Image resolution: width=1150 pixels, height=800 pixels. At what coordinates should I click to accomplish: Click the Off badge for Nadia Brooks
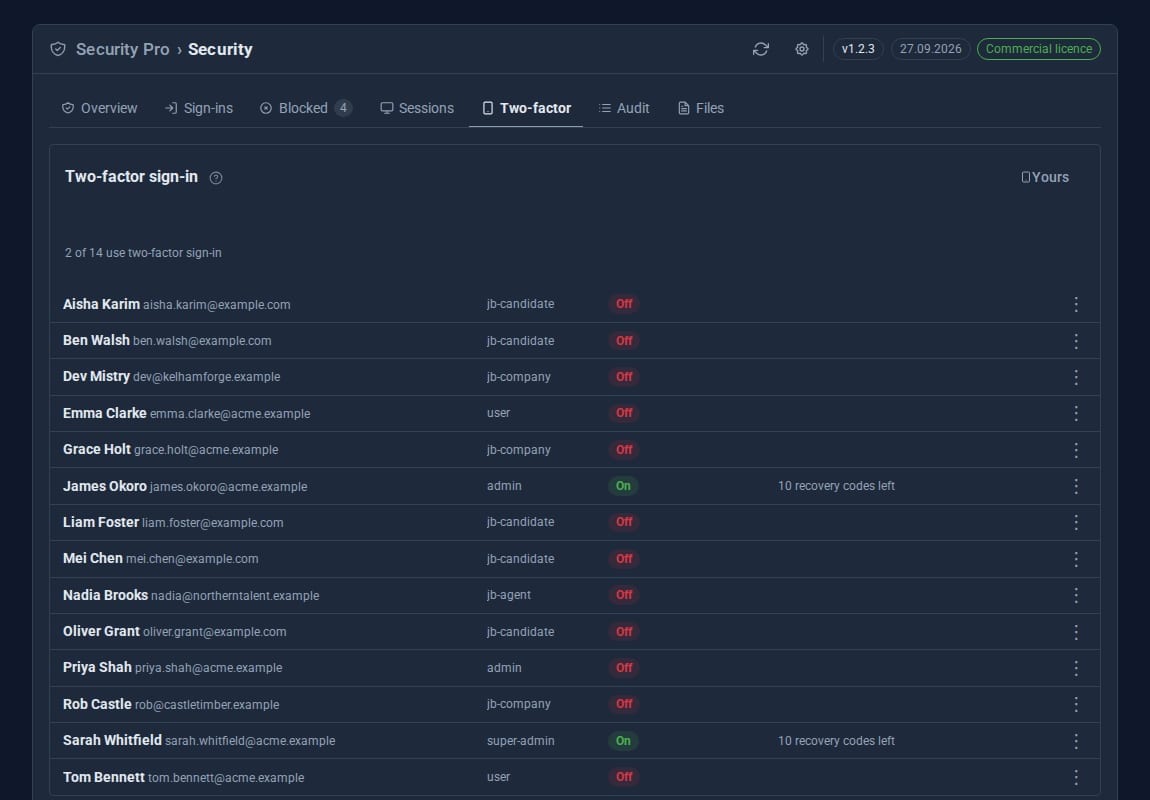[624, 595]
